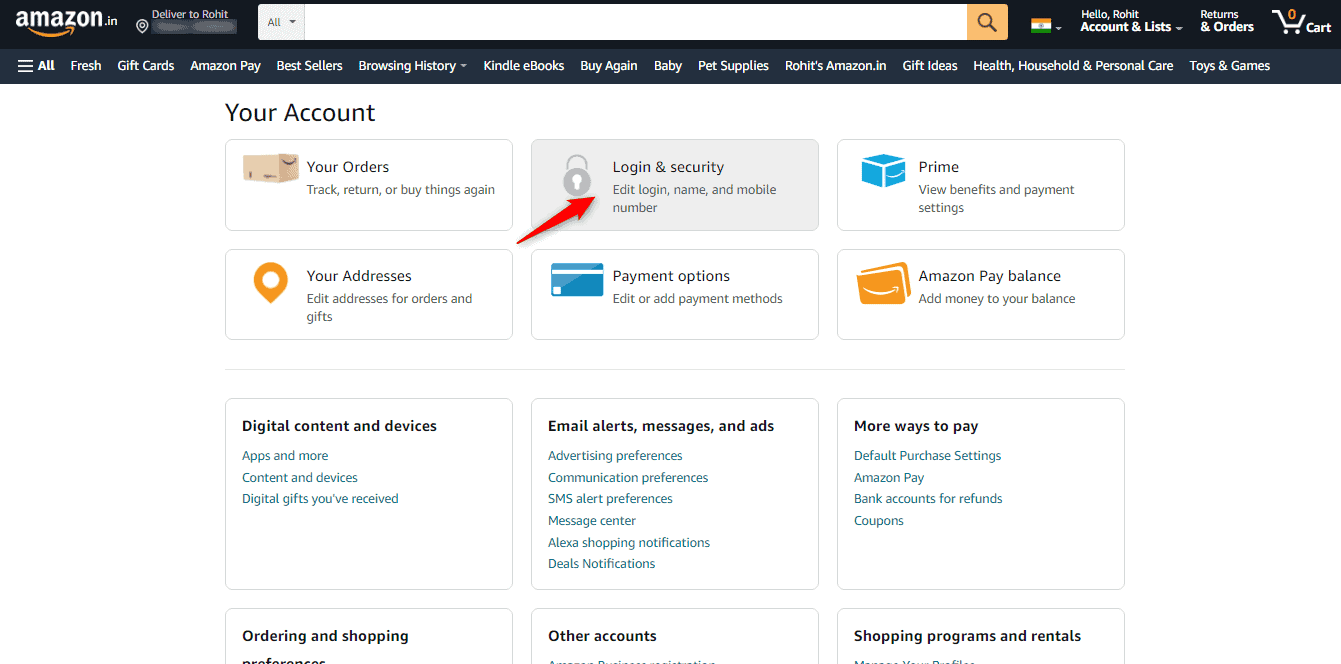Click the Payment options card icon
The height and width of the screenshot is (664, 1341).
(575, 281)
